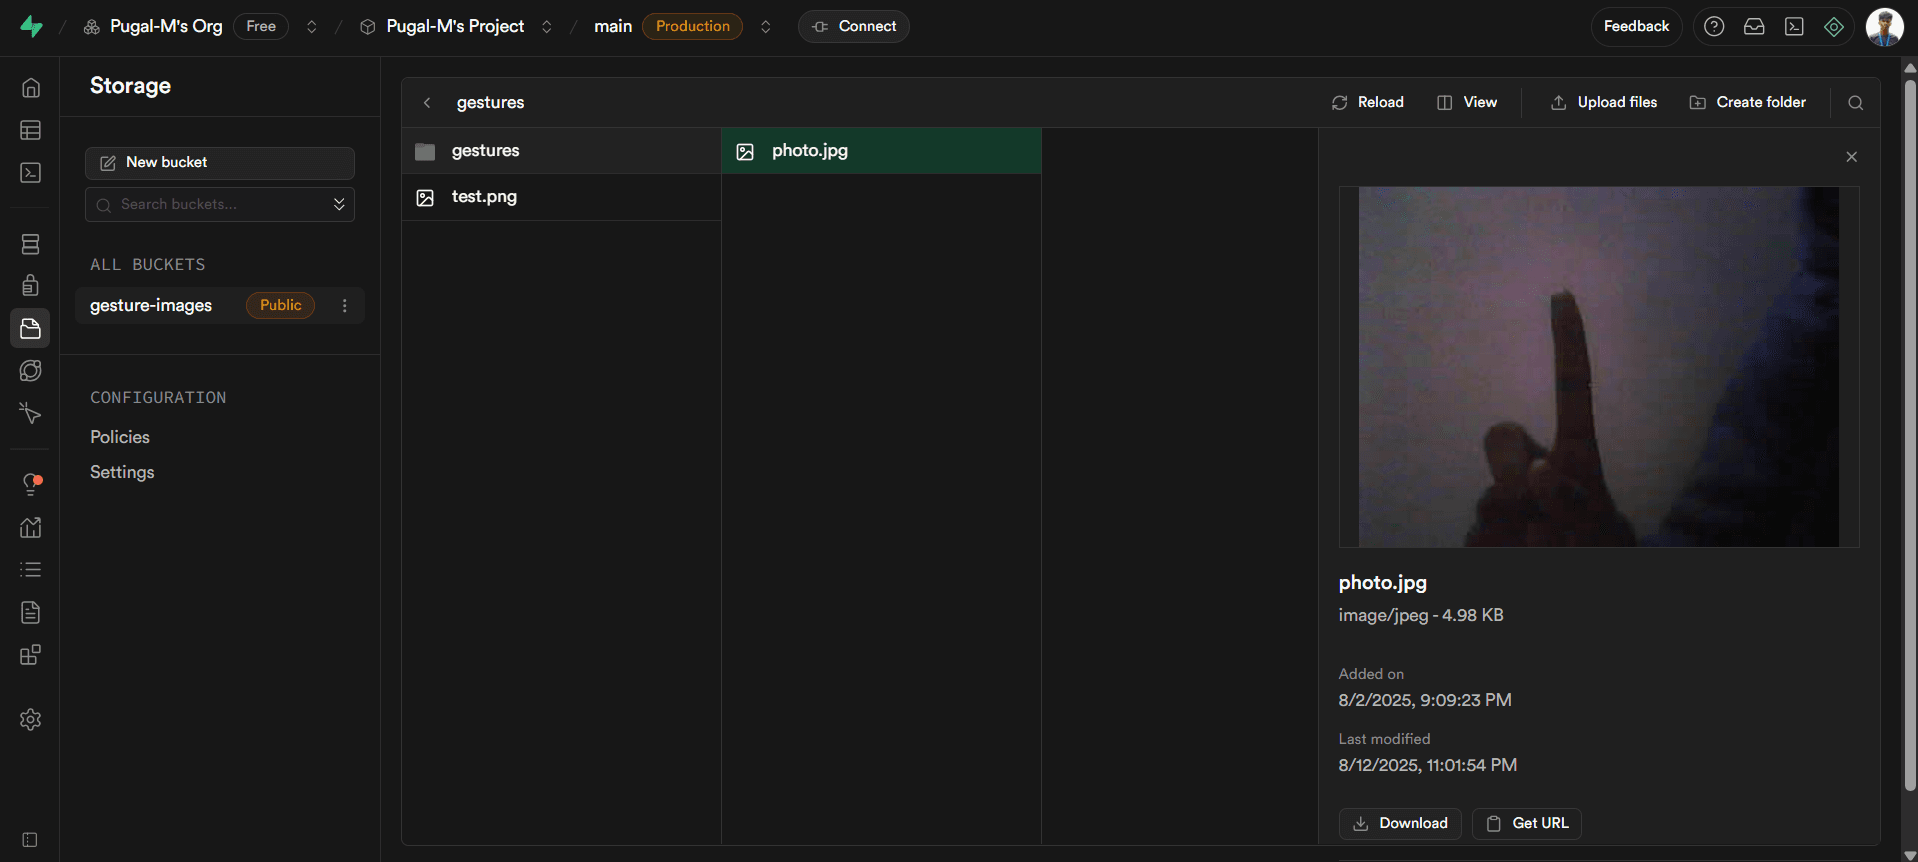This screenshot has height=862, width=1918.
Task: Download photo.jpg
Action: coord(1400,824)
